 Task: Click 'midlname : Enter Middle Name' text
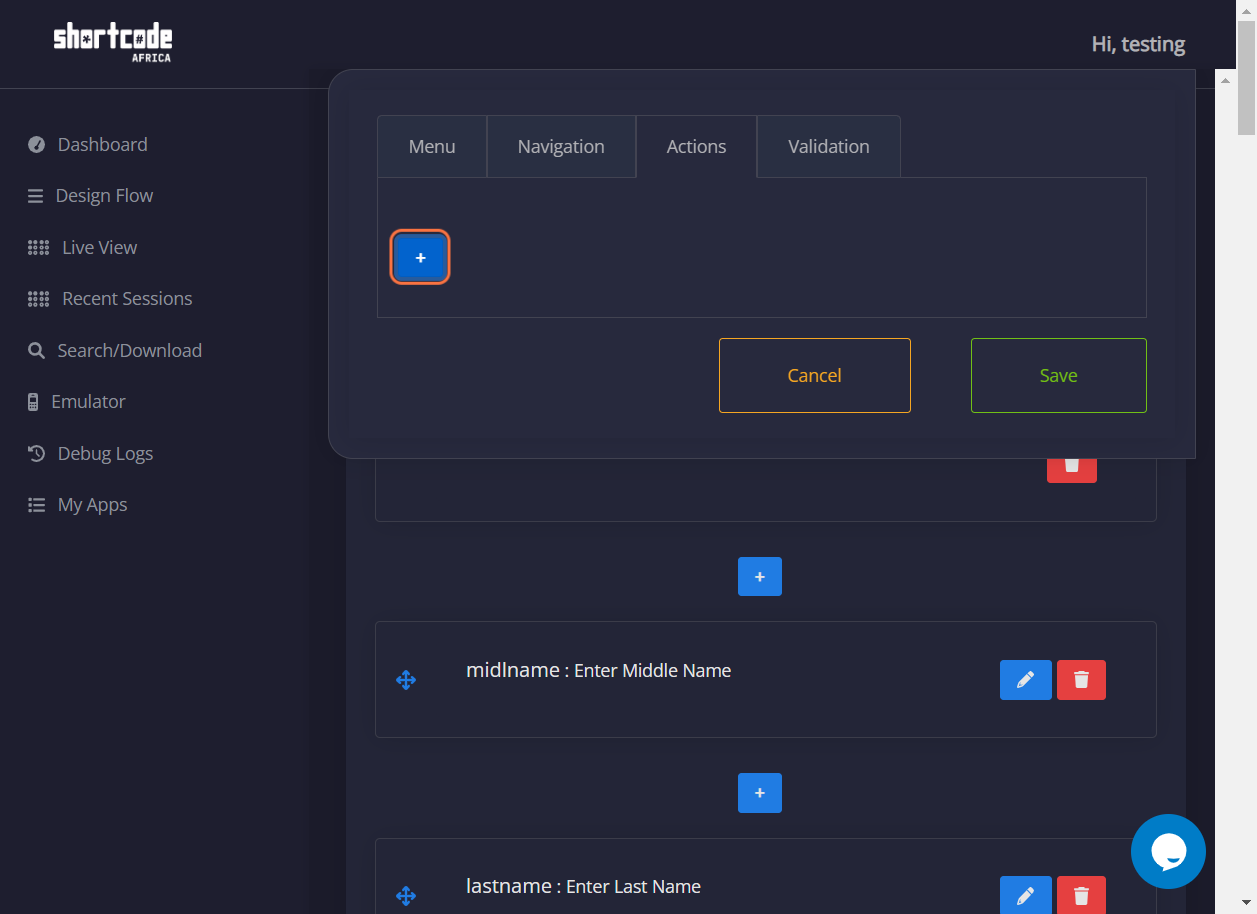point(598,671)
